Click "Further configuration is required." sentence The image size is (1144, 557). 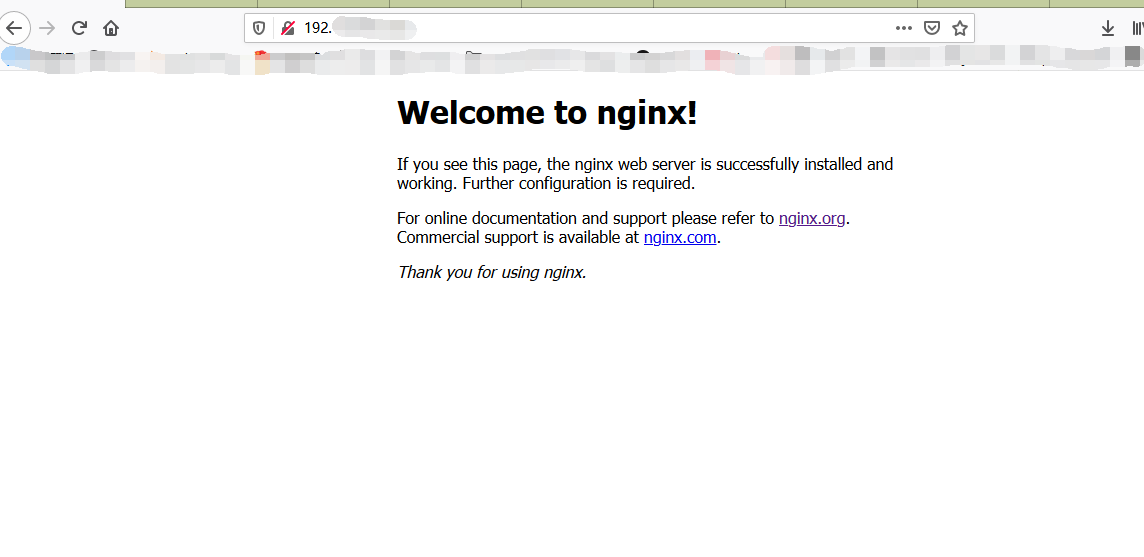point(579,183)
